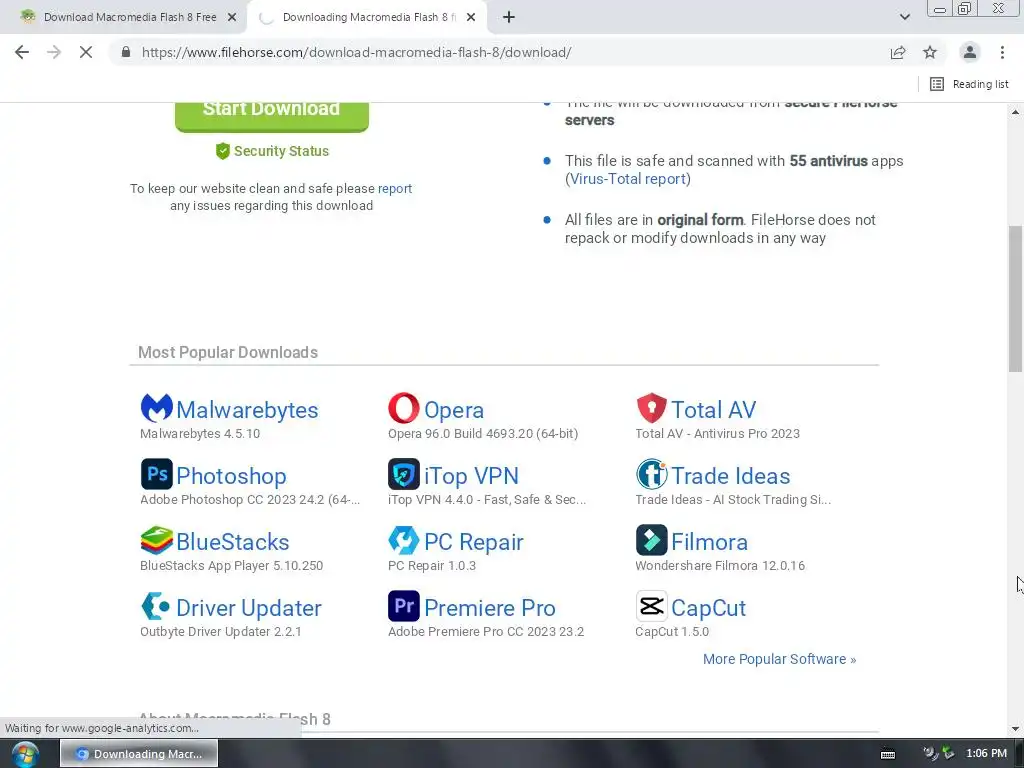Screen dimensions: 1024x768
Task: Open the CapCut title link
Action: point(709,608)
